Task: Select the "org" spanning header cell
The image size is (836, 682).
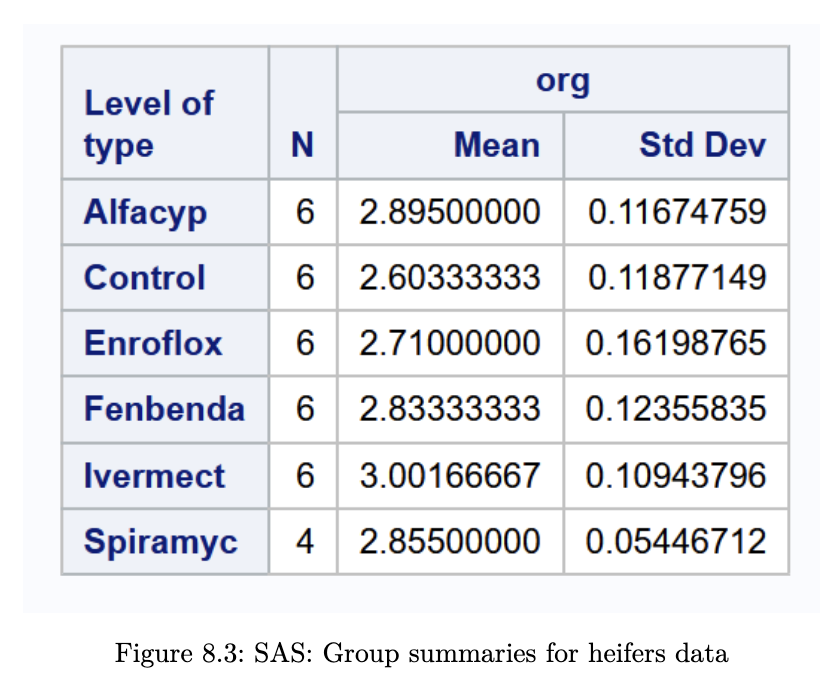Action: [562, 81]
